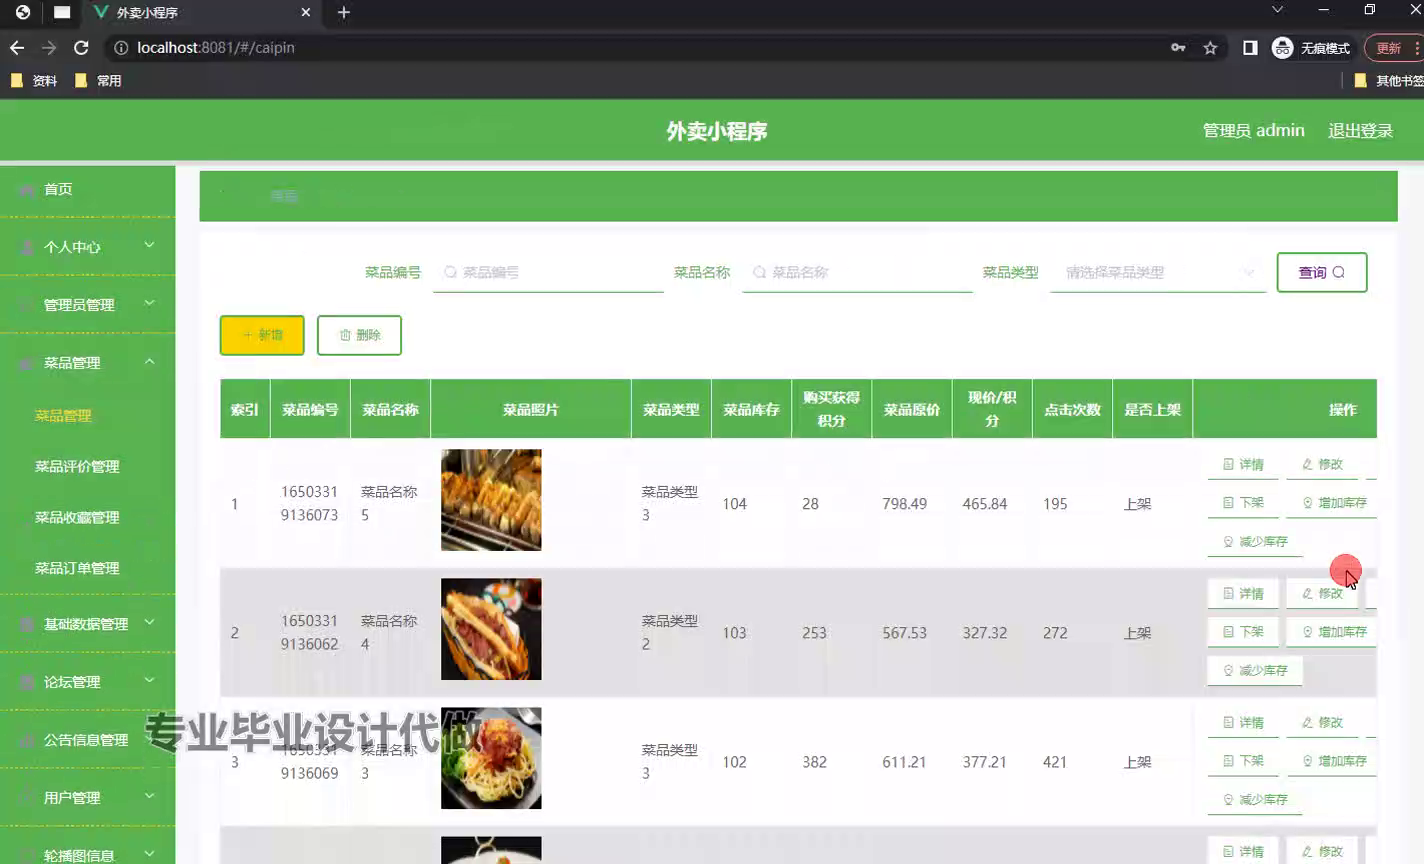Click 修改 for dish 菜品名称4
Viewport: 1424px width, 864px height.
(1322, 593)
